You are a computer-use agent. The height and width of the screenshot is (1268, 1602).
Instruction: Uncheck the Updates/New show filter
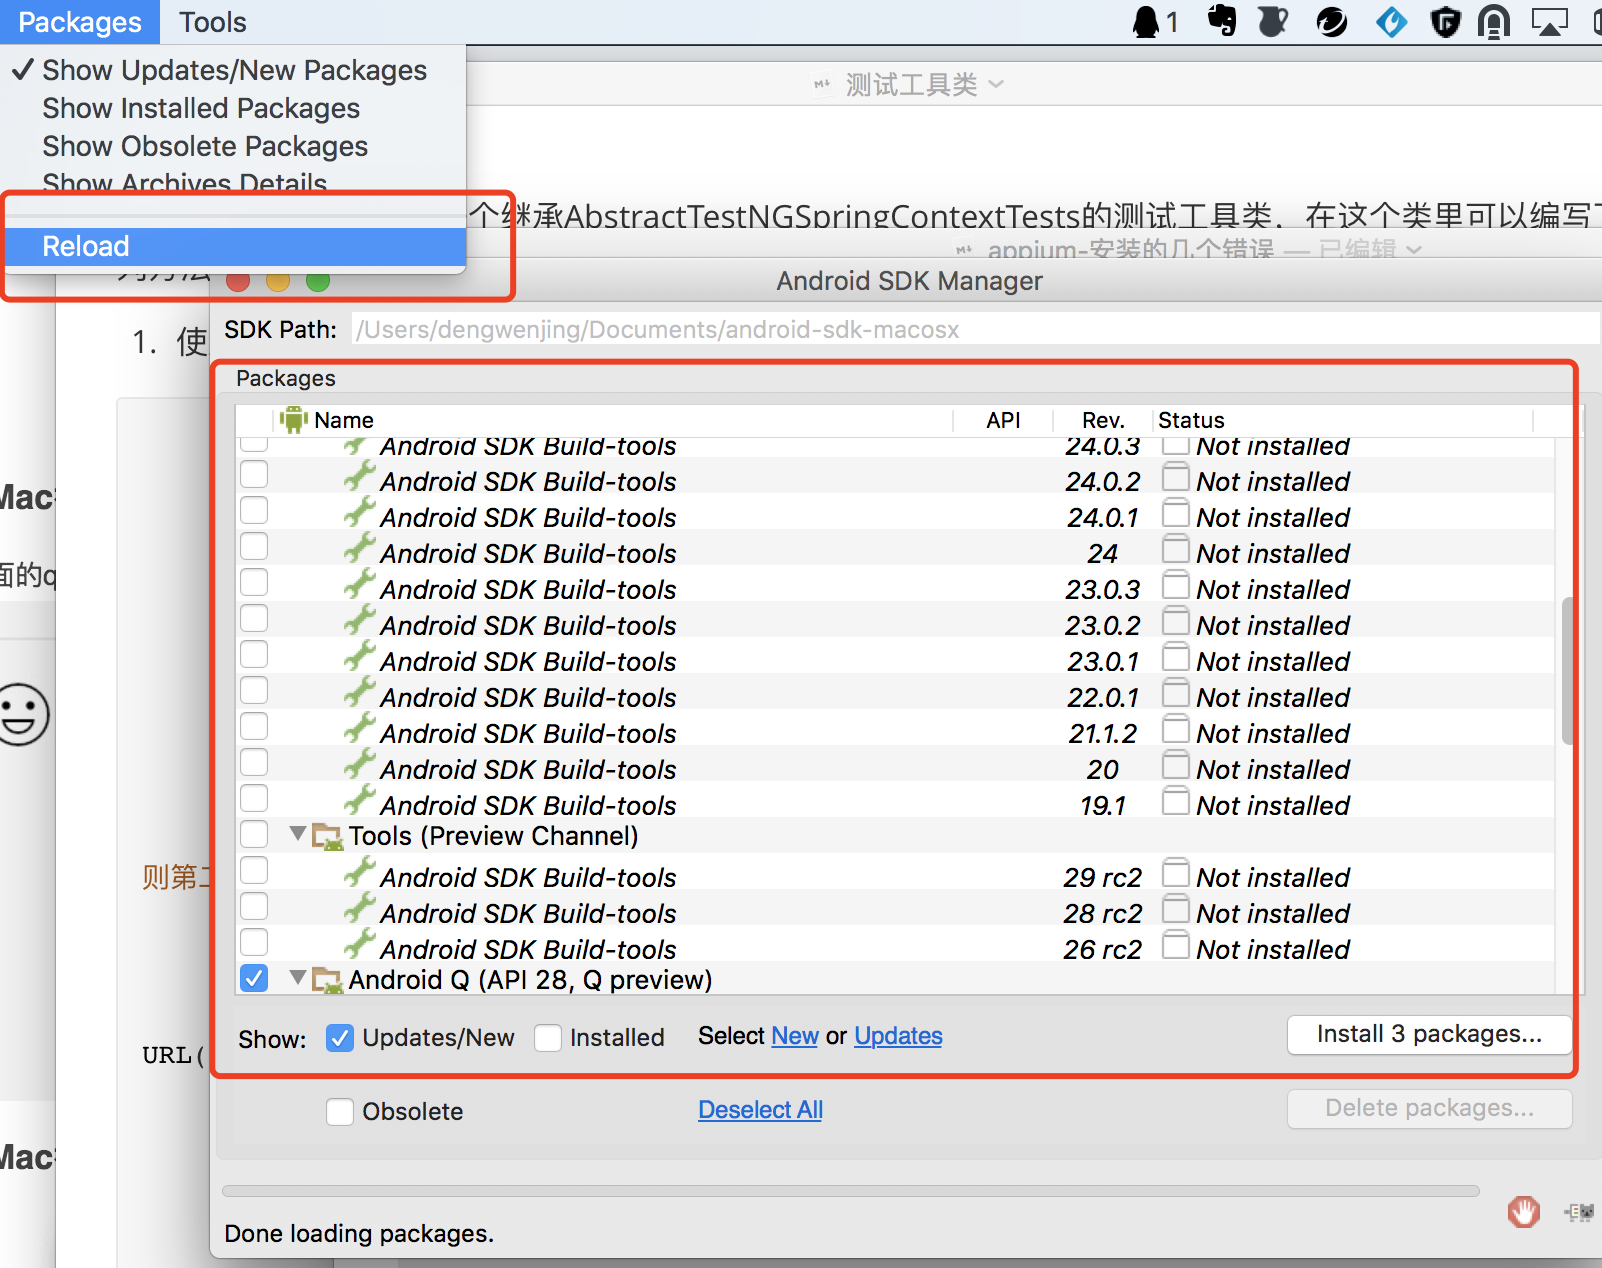point(340,1038)
